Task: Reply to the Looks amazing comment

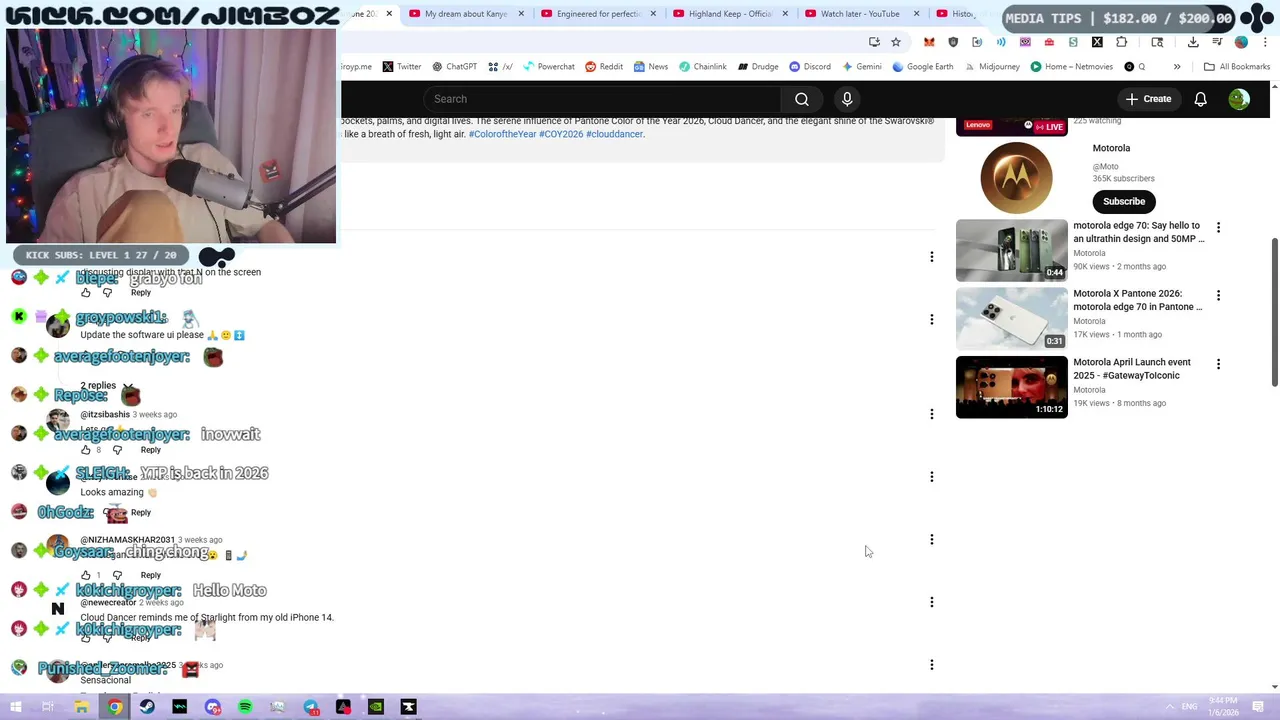Action: point(141,513)
